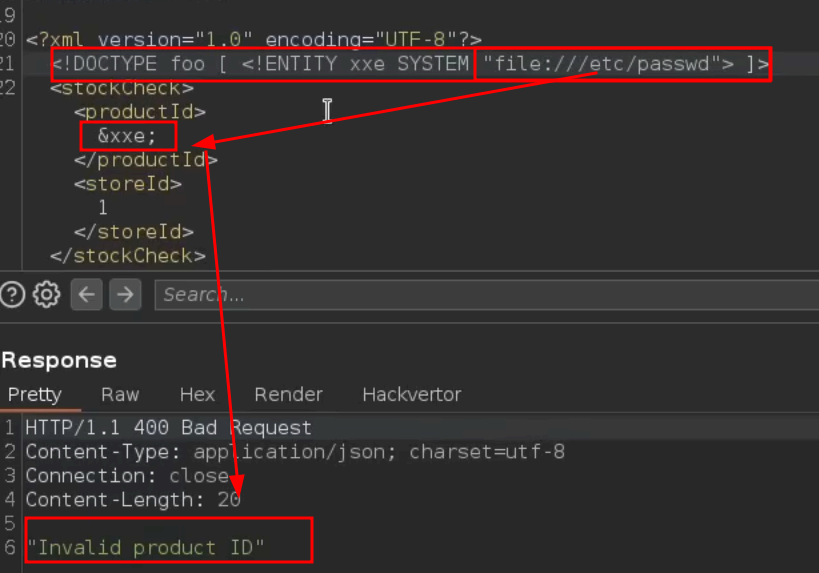Click the Content-Length: 20 header
Viewport: 819px width, 573px height.
[x=133, y=500]
